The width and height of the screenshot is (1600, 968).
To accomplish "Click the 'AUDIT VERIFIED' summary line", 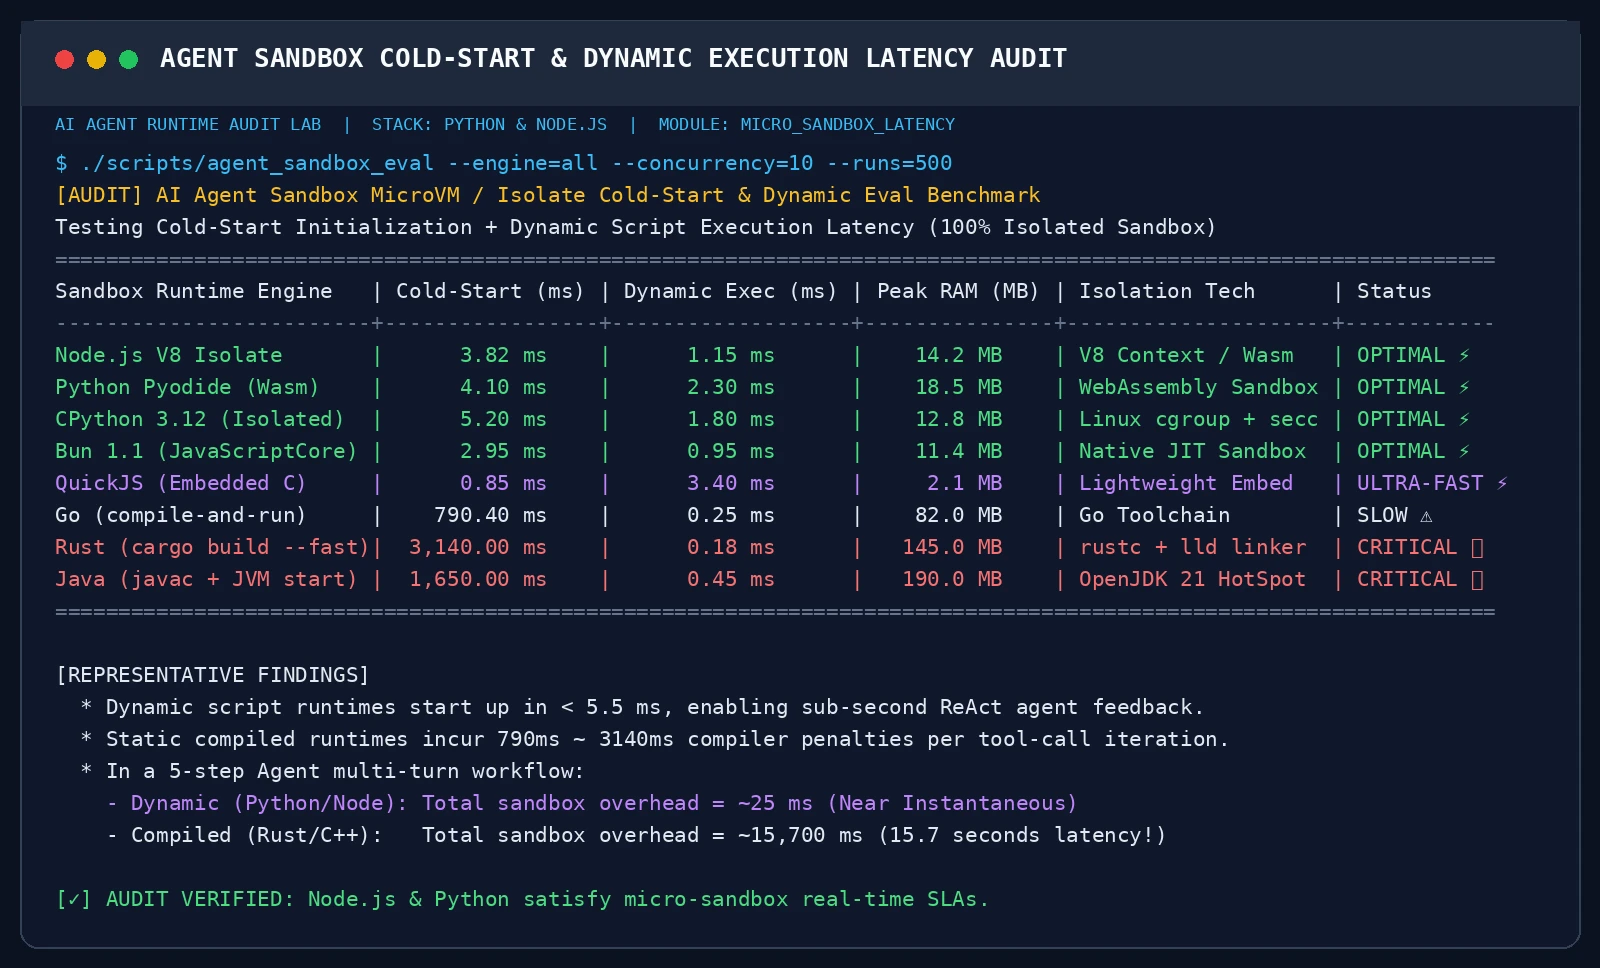I will pyautogui.click(x=522, y=899).
